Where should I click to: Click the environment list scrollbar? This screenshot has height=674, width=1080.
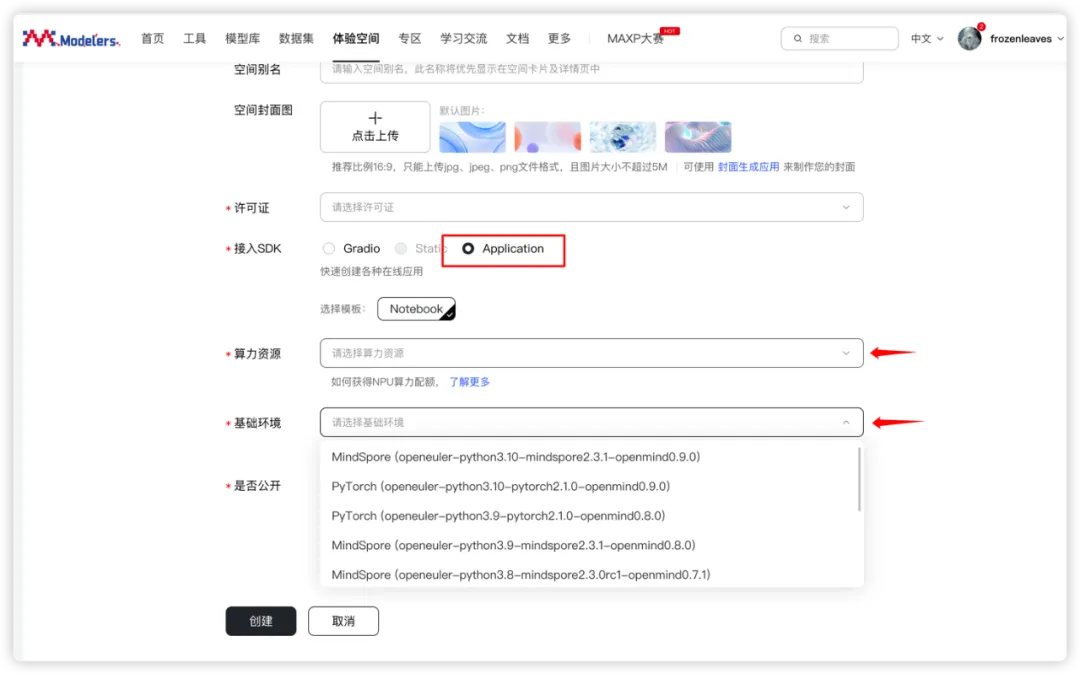tap(859, 480)
